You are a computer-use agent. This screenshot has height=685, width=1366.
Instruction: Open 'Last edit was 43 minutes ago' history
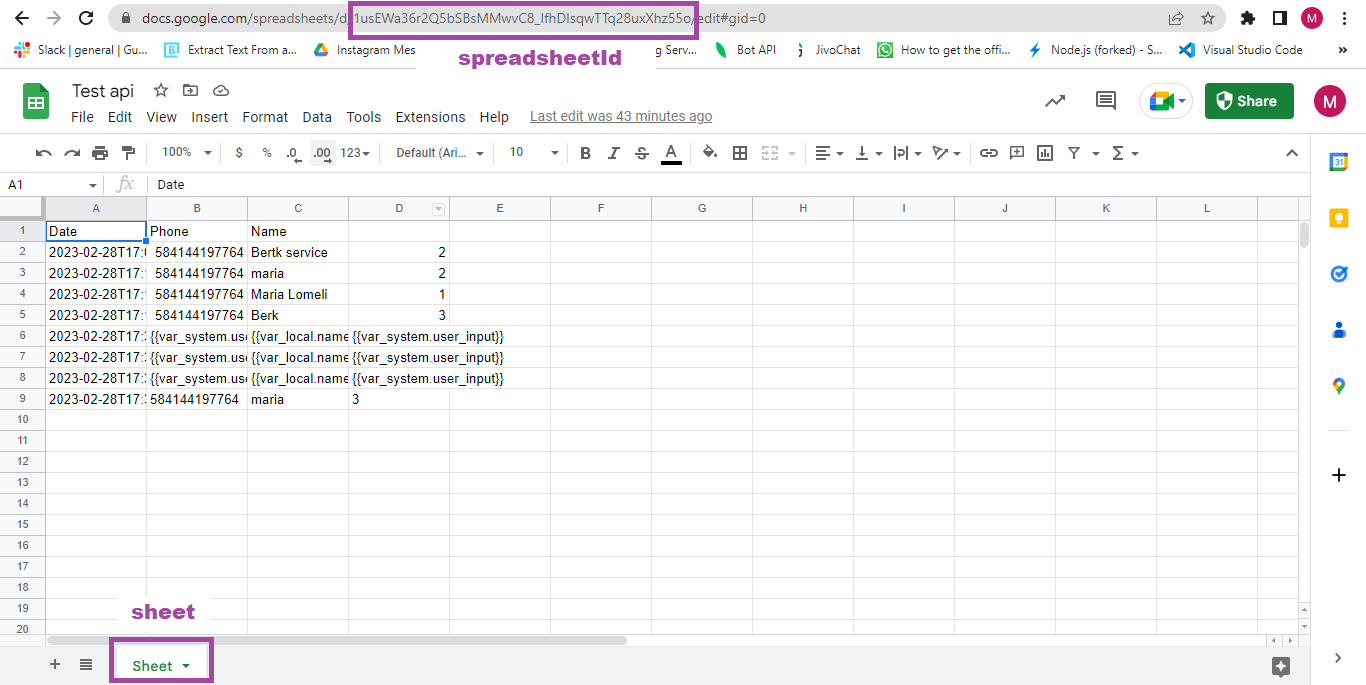(x=621, y=116)
